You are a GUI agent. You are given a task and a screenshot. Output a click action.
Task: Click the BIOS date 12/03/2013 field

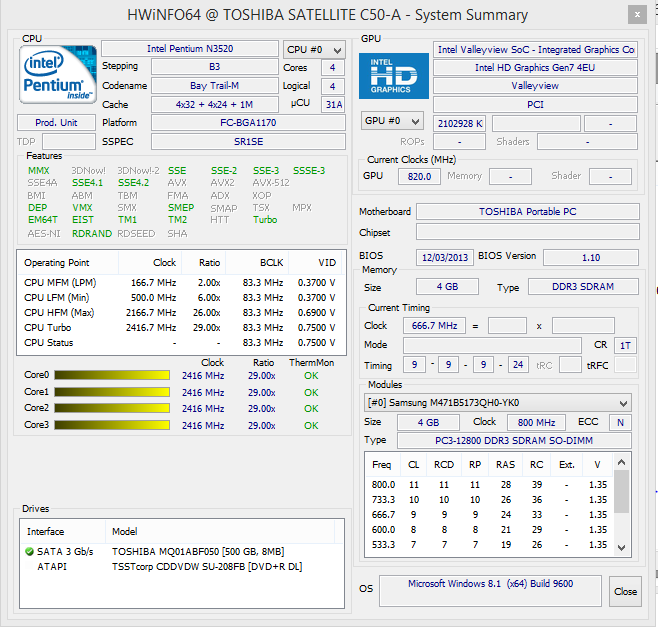445,257
